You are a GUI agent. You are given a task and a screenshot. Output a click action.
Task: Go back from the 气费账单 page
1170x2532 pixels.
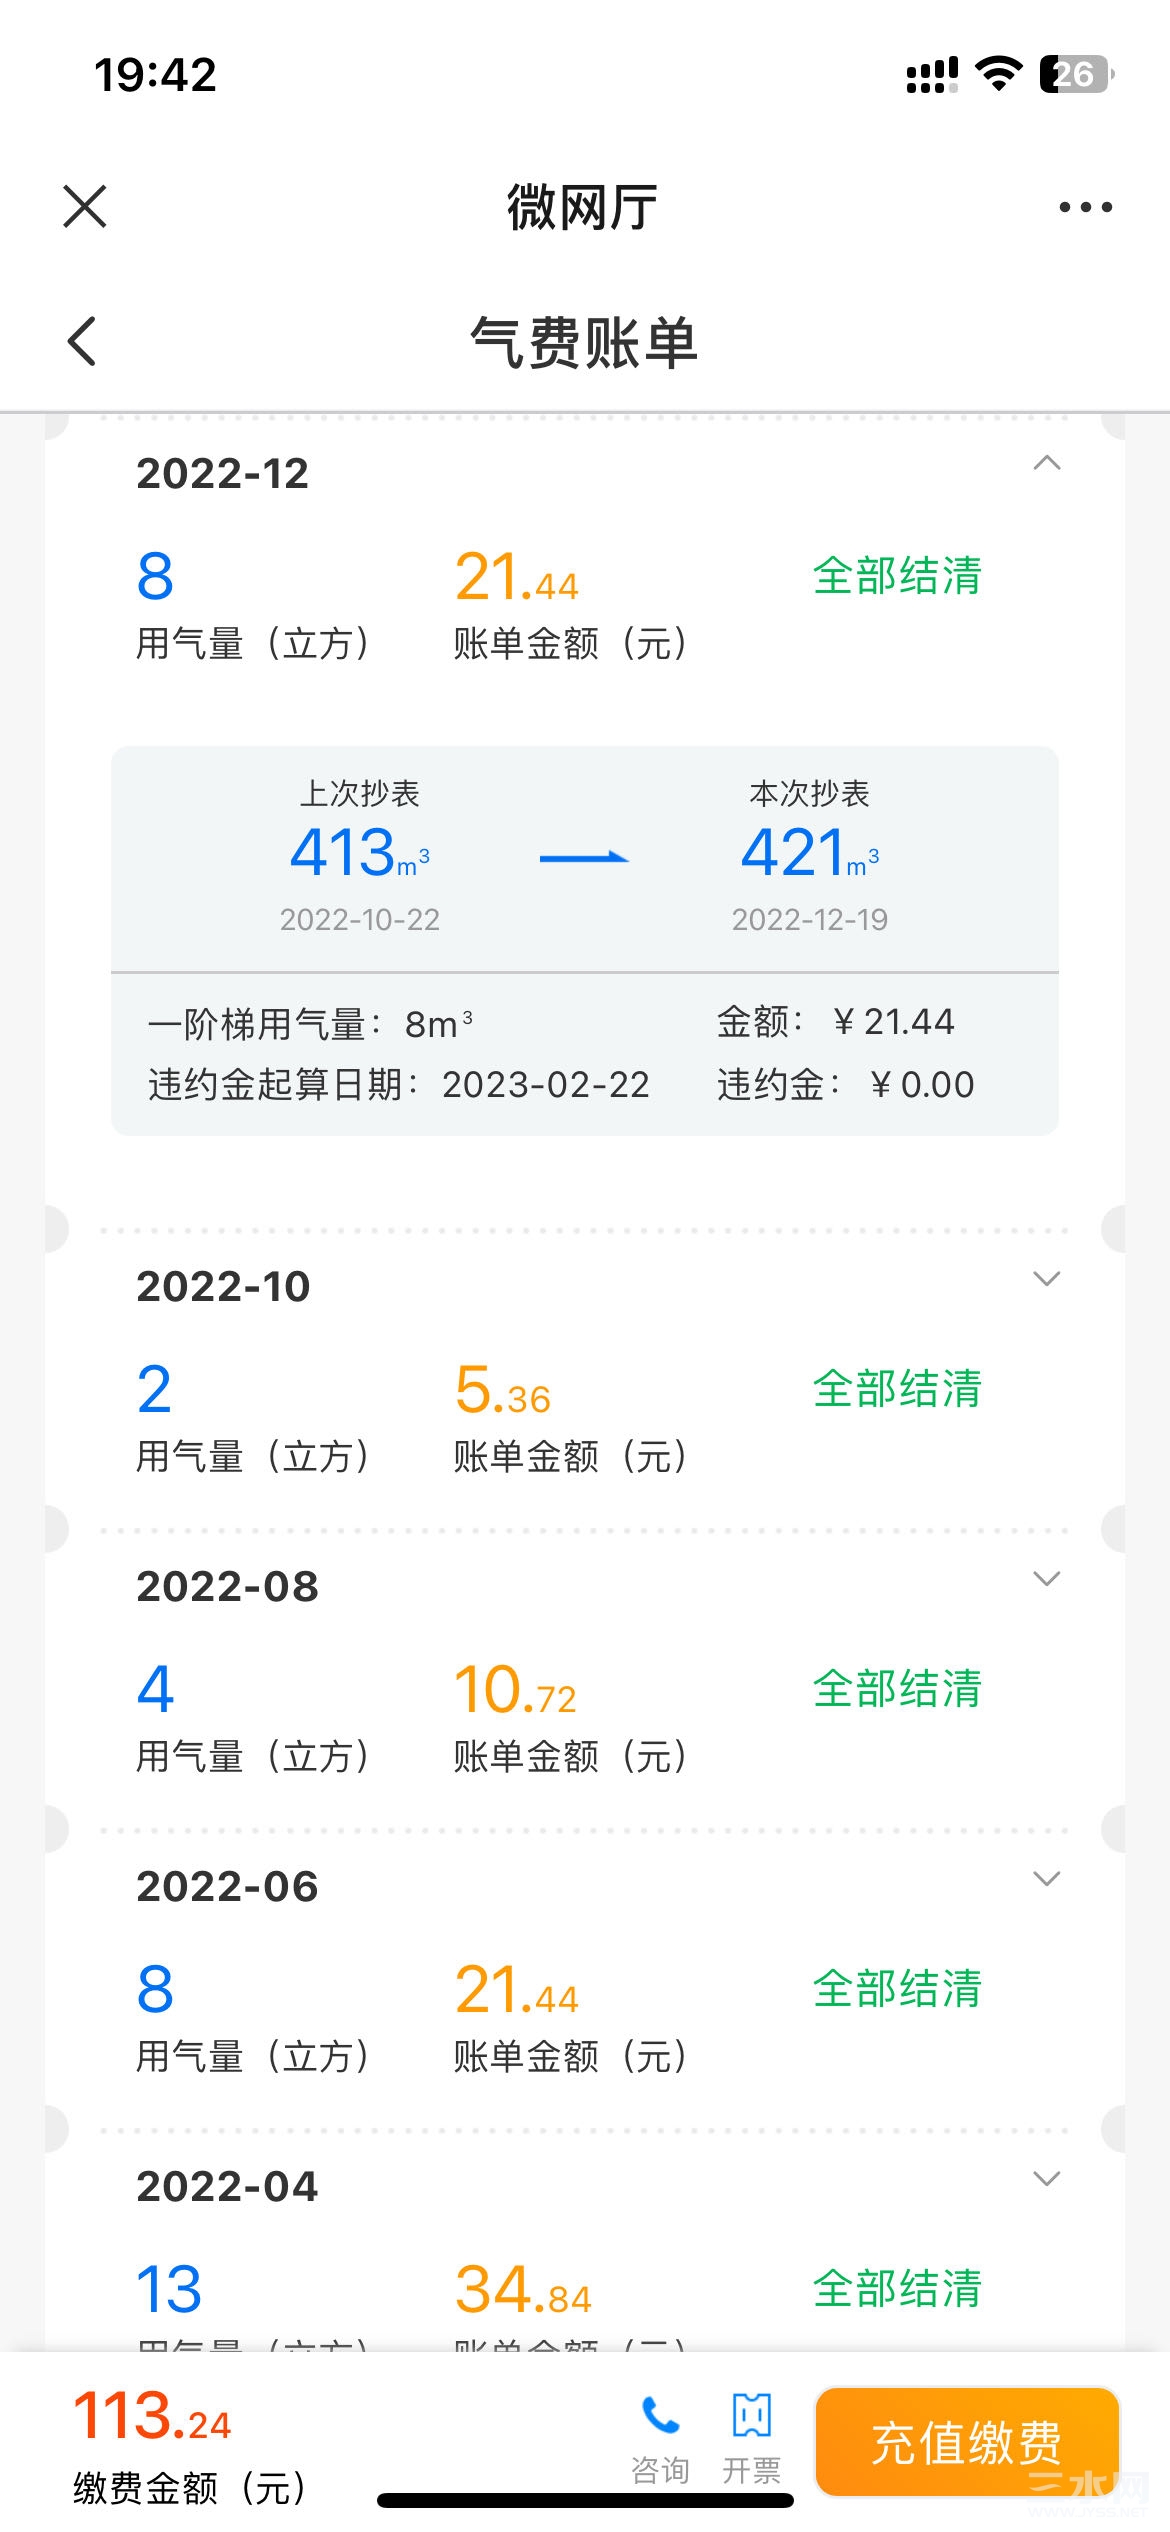(x=82, y=341)
